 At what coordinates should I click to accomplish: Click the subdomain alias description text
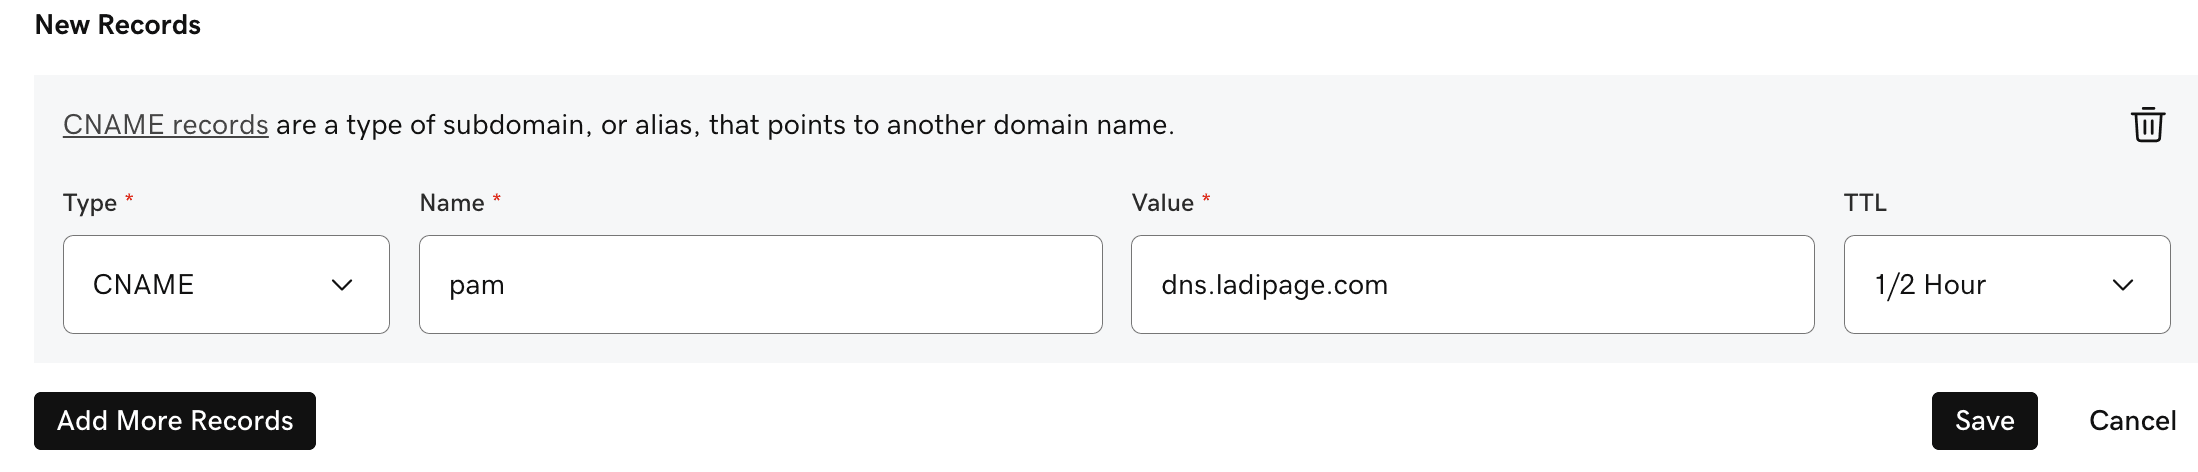click(x=724, y=125)
